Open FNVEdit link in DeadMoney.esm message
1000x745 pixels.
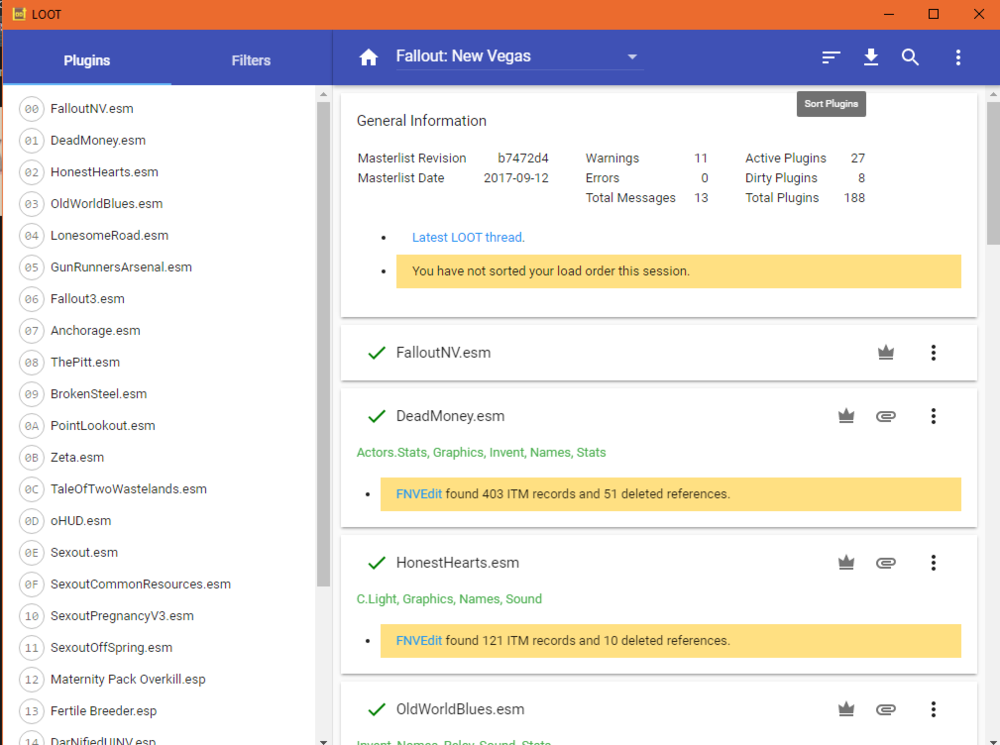tap(419, 494)
